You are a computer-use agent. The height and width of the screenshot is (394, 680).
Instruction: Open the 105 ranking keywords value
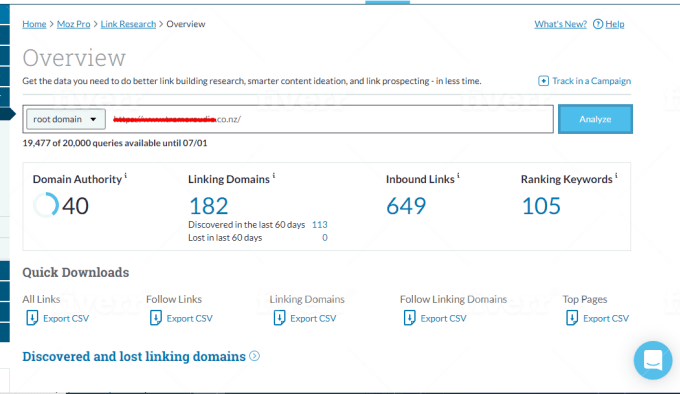541,206
